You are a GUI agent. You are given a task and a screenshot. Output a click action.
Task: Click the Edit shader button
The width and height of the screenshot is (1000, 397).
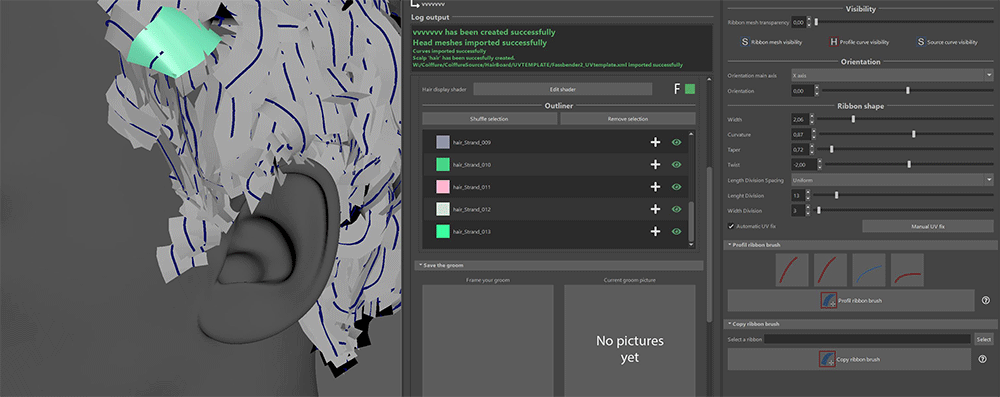(x=562, y=89)
